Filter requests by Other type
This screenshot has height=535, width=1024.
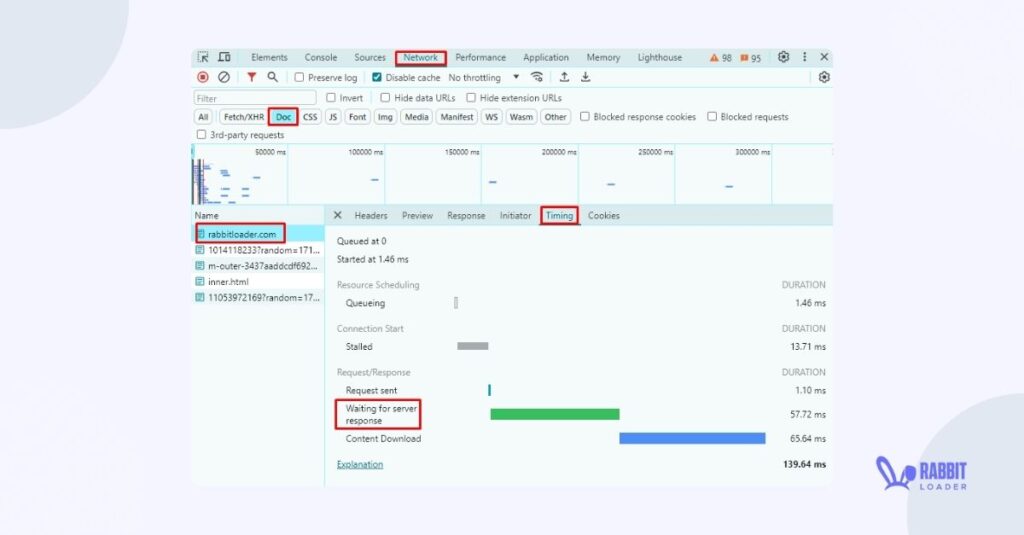point(556,117)
